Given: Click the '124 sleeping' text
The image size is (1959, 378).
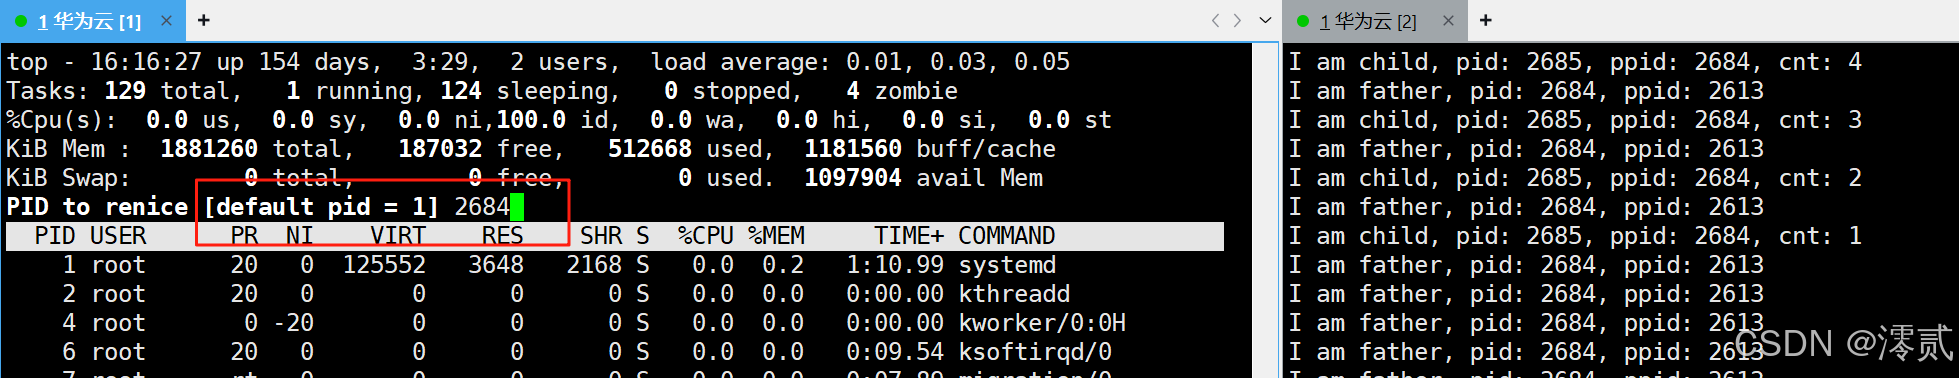Looking at the screenshot, I should pos(524,91).
